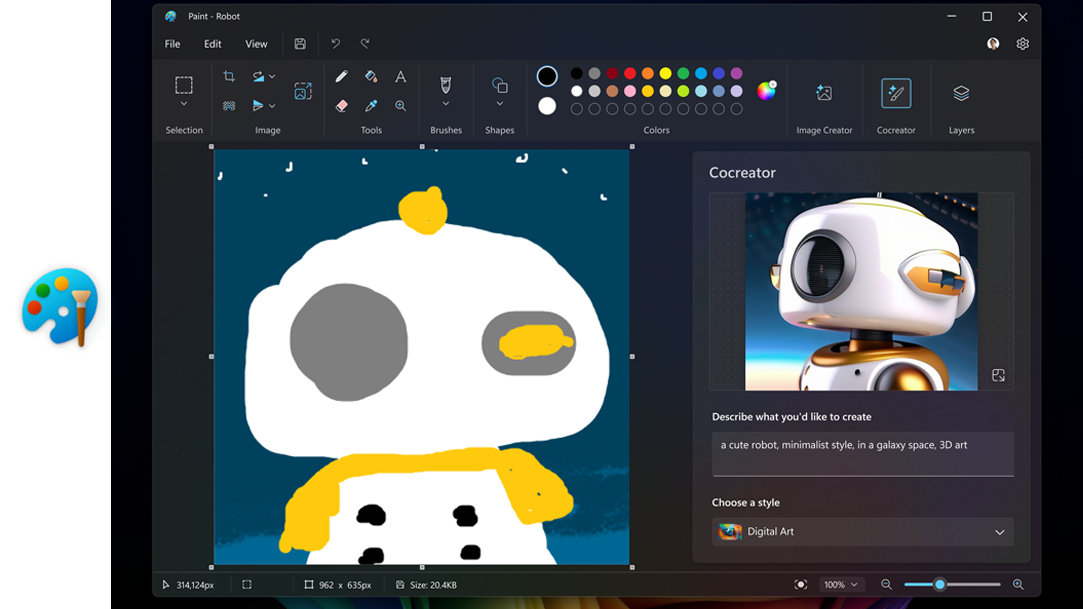Screen dimensions: 1083x609
Task: Click the zoom slider handle
Action: pyautogui.click(x=939, y=584)
